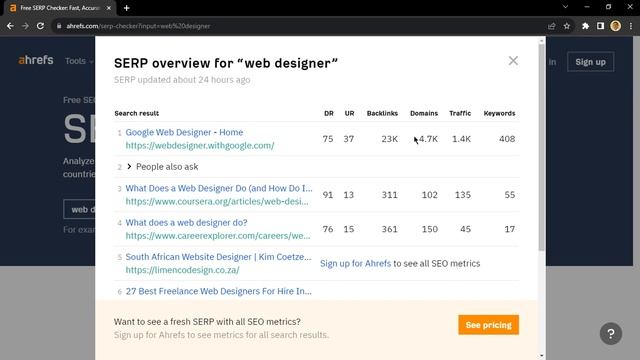The image size is (640, 360).
Task: Open the Chrome profile avatar
Action: click(x=616, y=26)
